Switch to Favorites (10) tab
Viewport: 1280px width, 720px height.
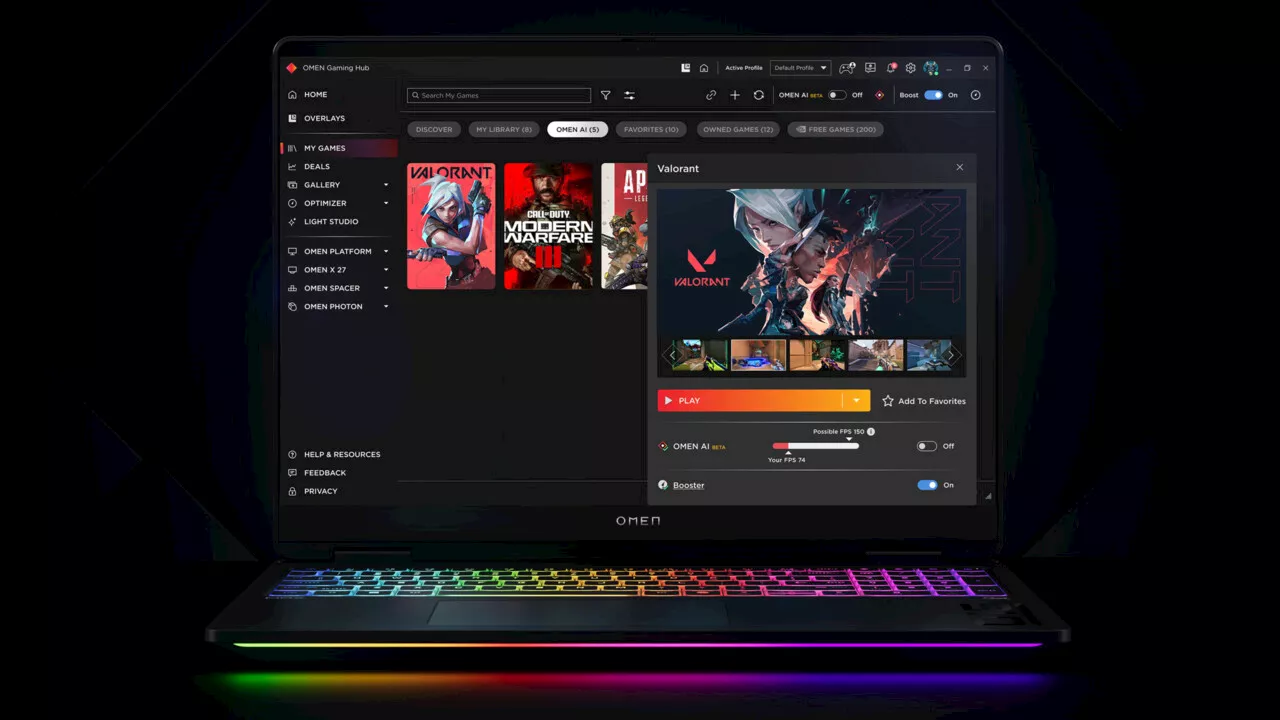[651, 129]
